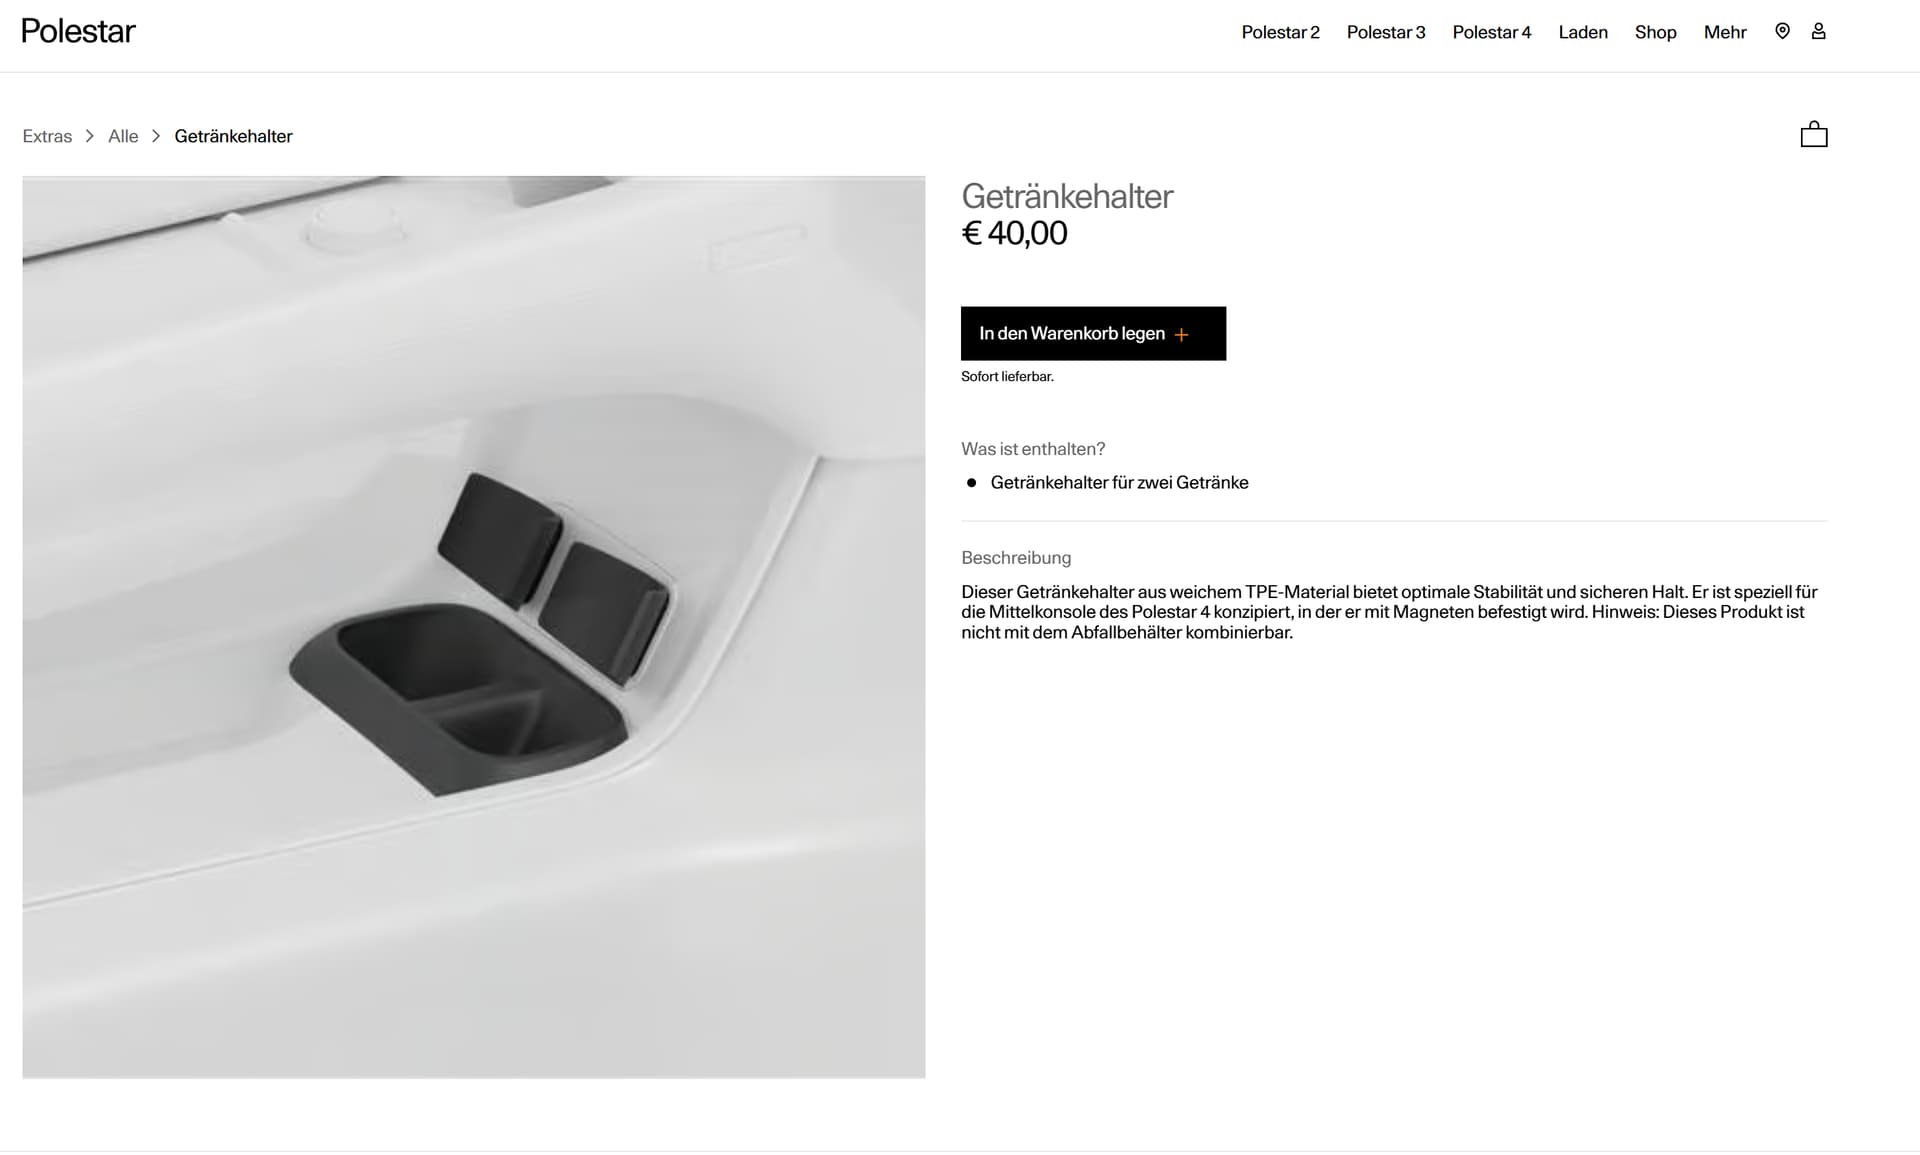Click the Getränkehalter product title
Viewport: 1920px width, 1155px height.
[x=1067, y=196]
